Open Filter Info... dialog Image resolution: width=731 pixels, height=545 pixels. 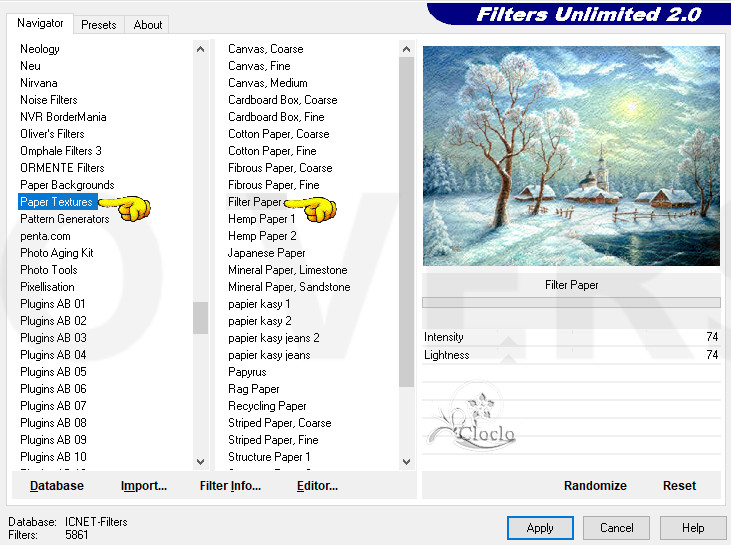pyautogui.click(x=230, y=486)
